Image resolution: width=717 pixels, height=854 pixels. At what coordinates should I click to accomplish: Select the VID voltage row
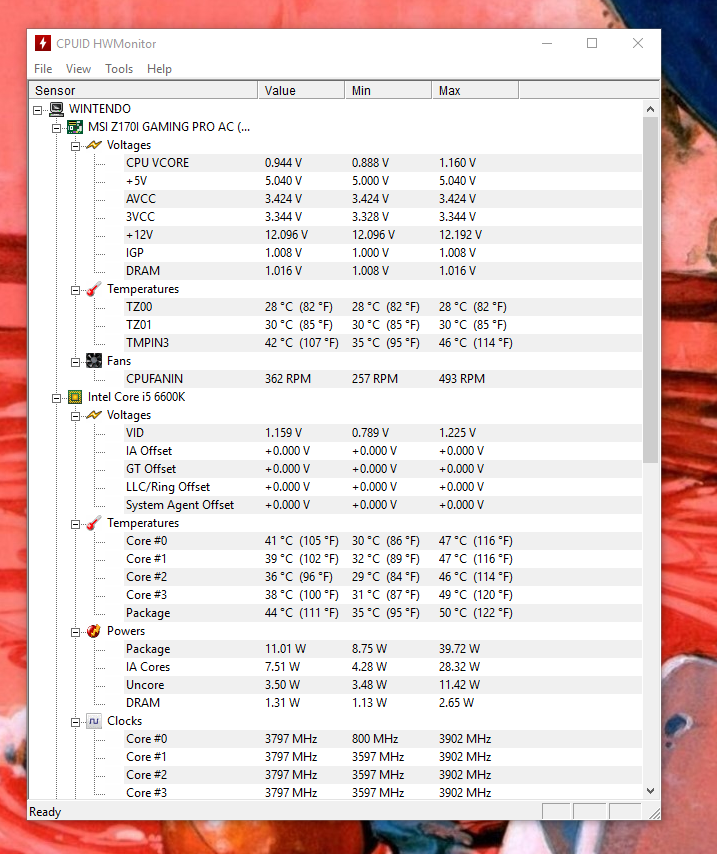click(383, 433)
